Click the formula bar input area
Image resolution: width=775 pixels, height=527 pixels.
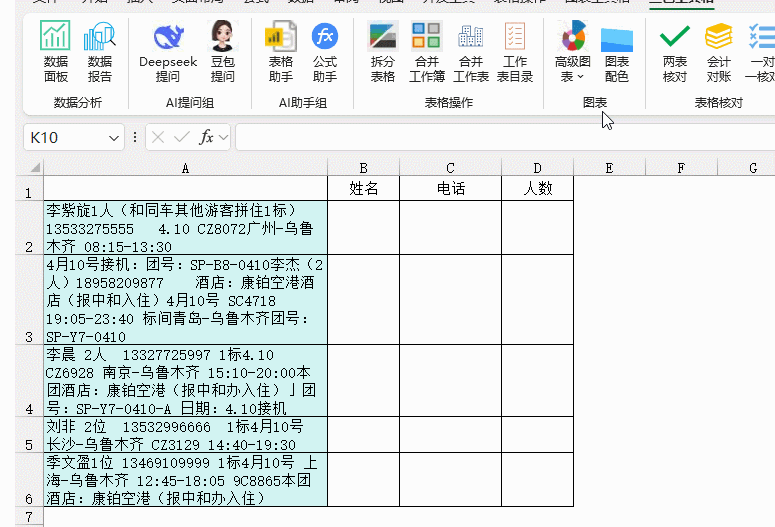pos(505,137)
